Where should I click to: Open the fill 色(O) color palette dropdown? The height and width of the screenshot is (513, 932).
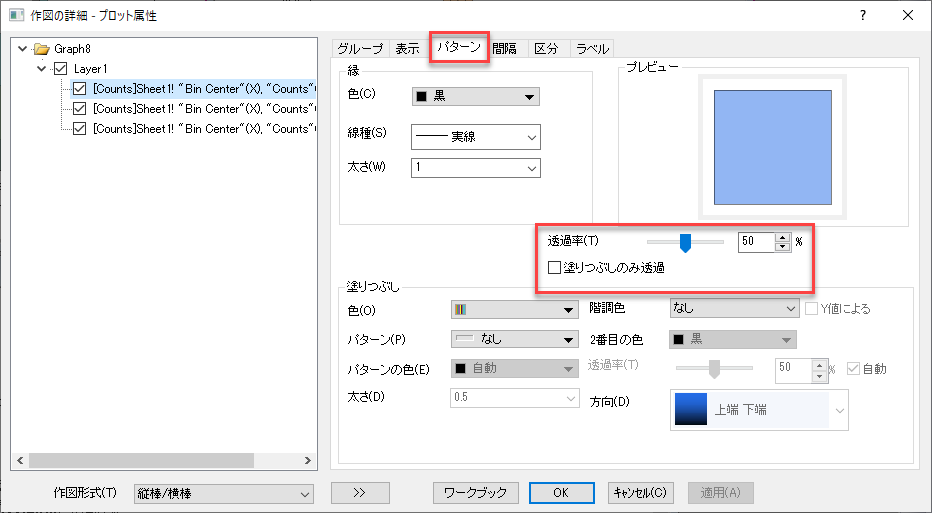click(515, 309)
